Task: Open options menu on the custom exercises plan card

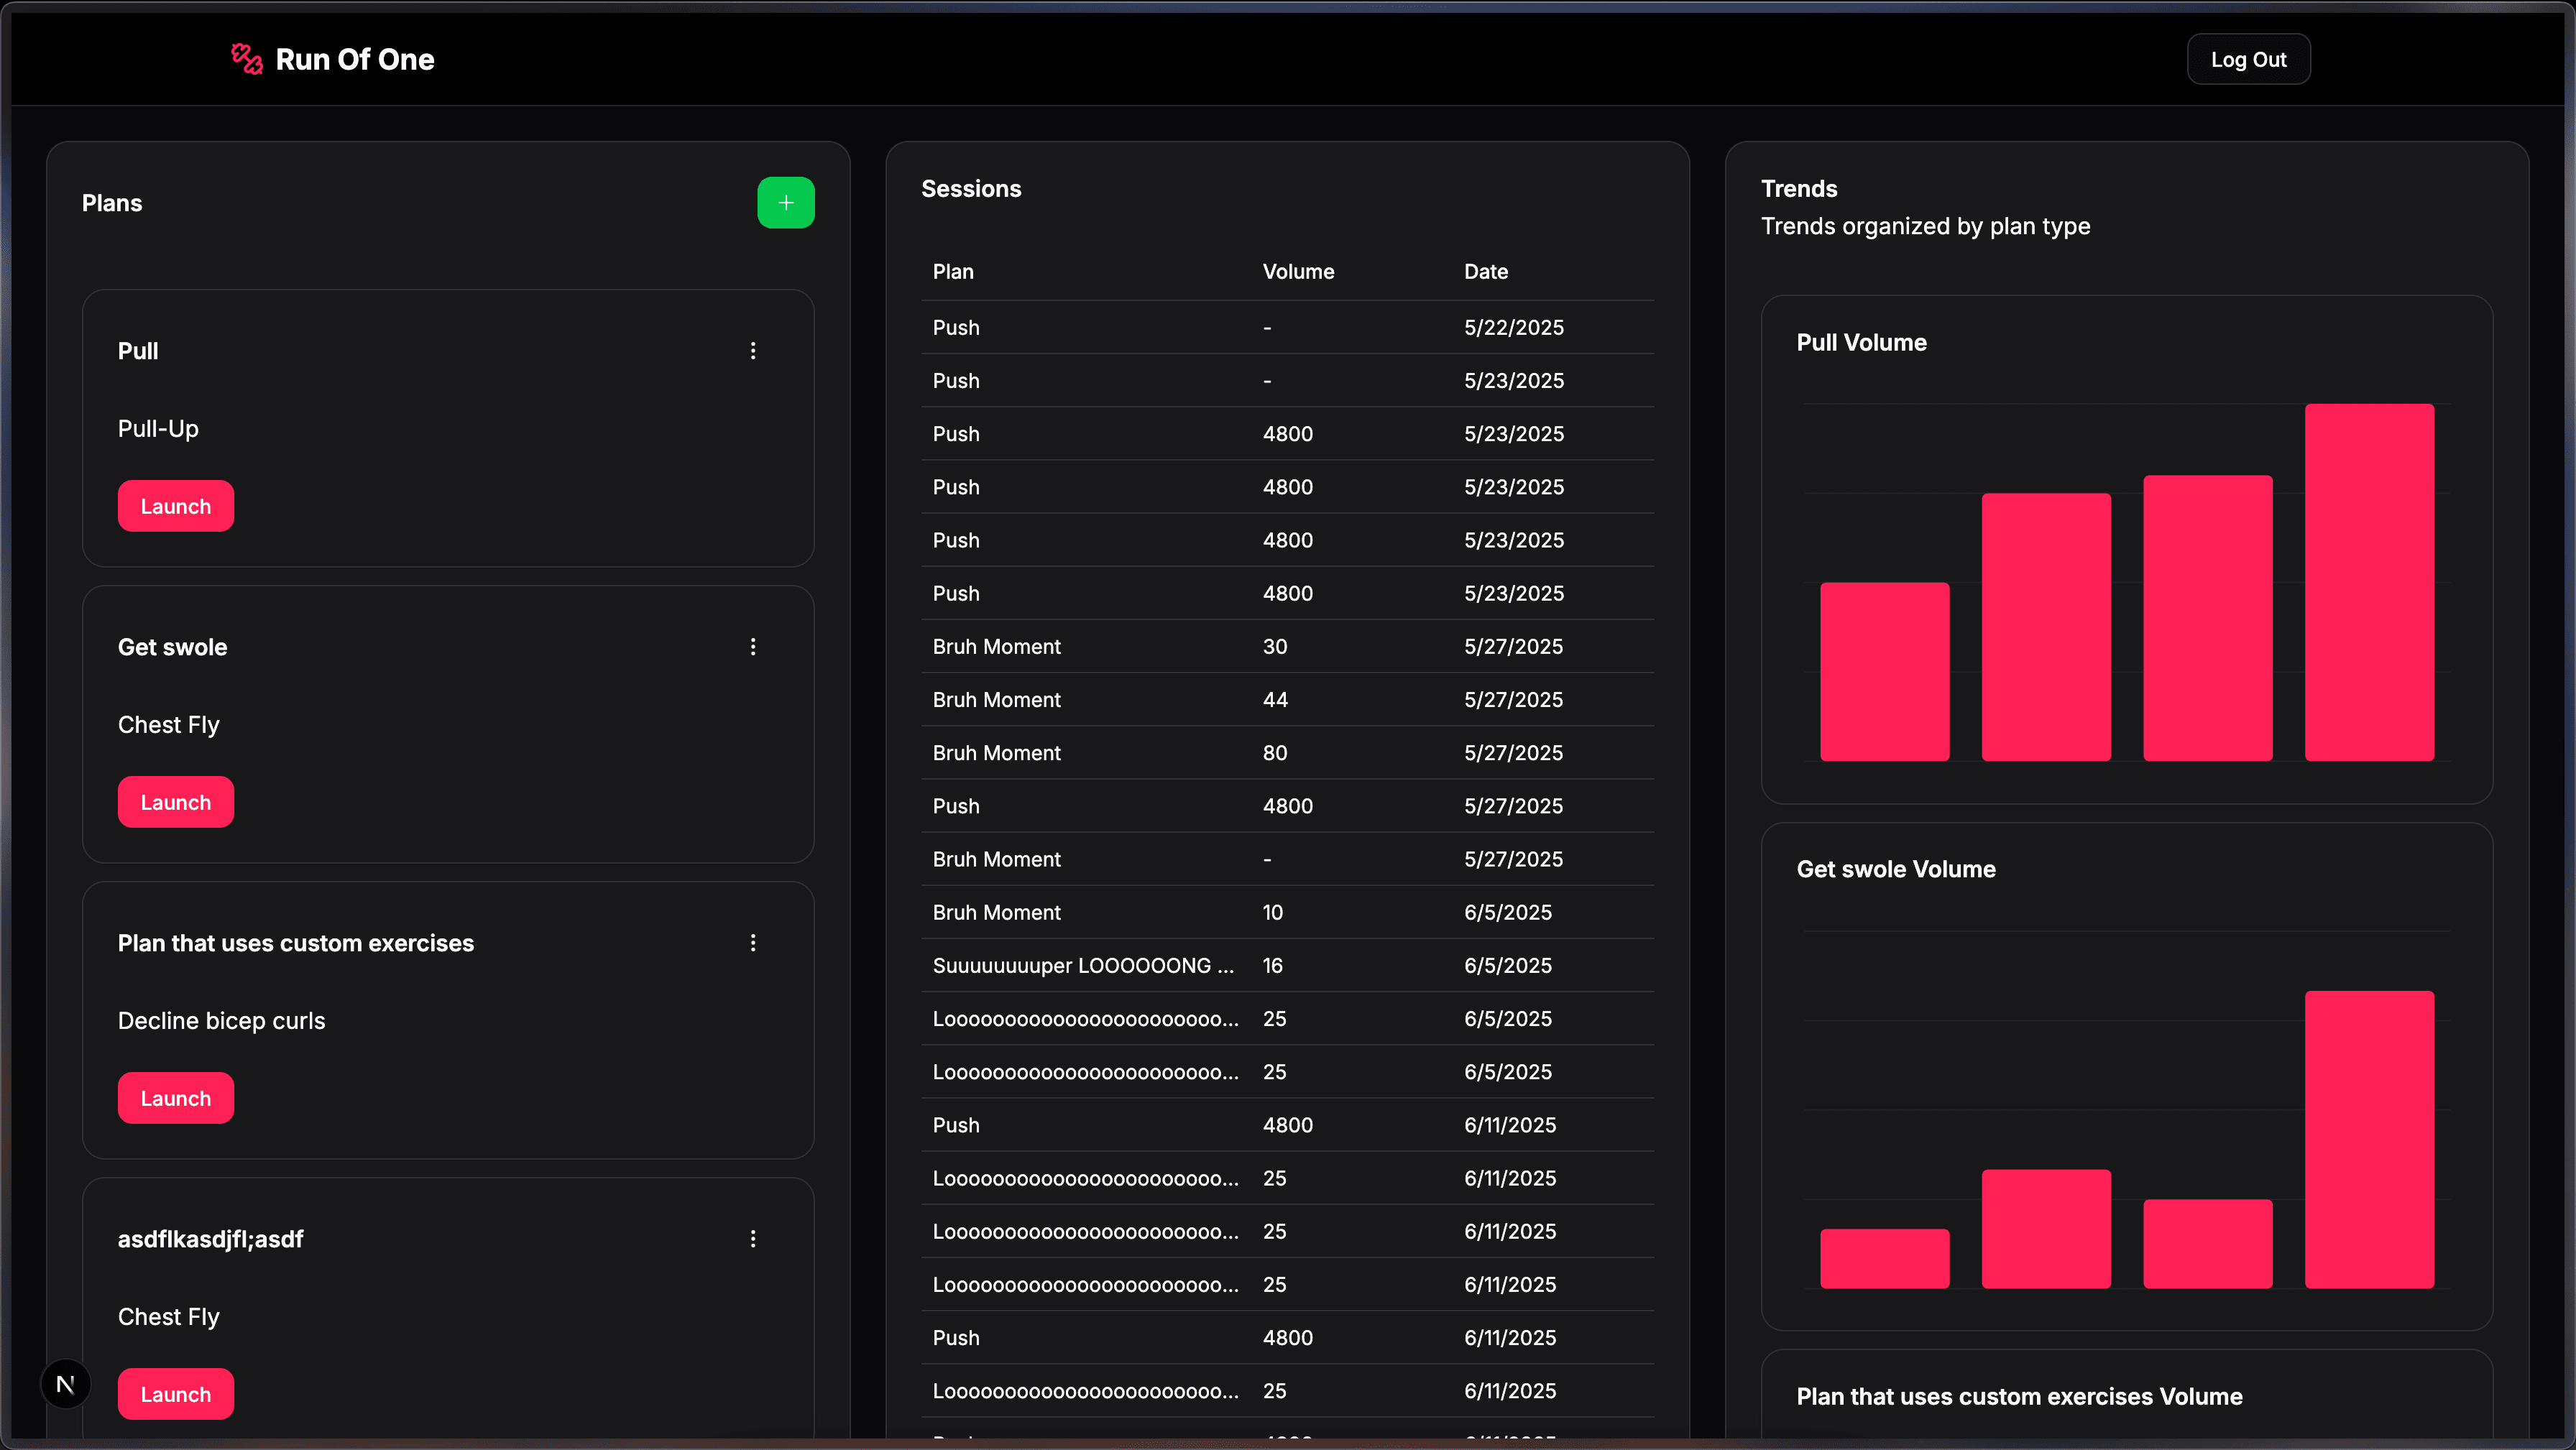Action: coord(753,942)
